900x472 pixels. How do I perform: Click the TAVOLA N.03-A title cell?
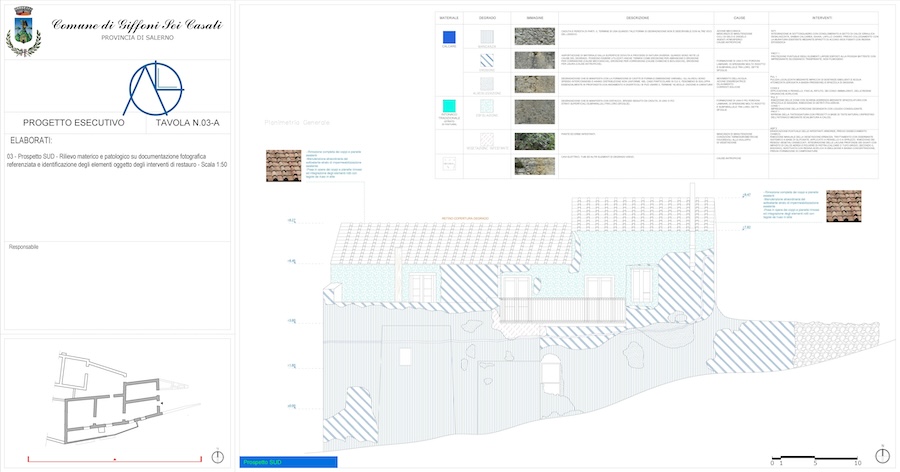[x=192, y=122]
